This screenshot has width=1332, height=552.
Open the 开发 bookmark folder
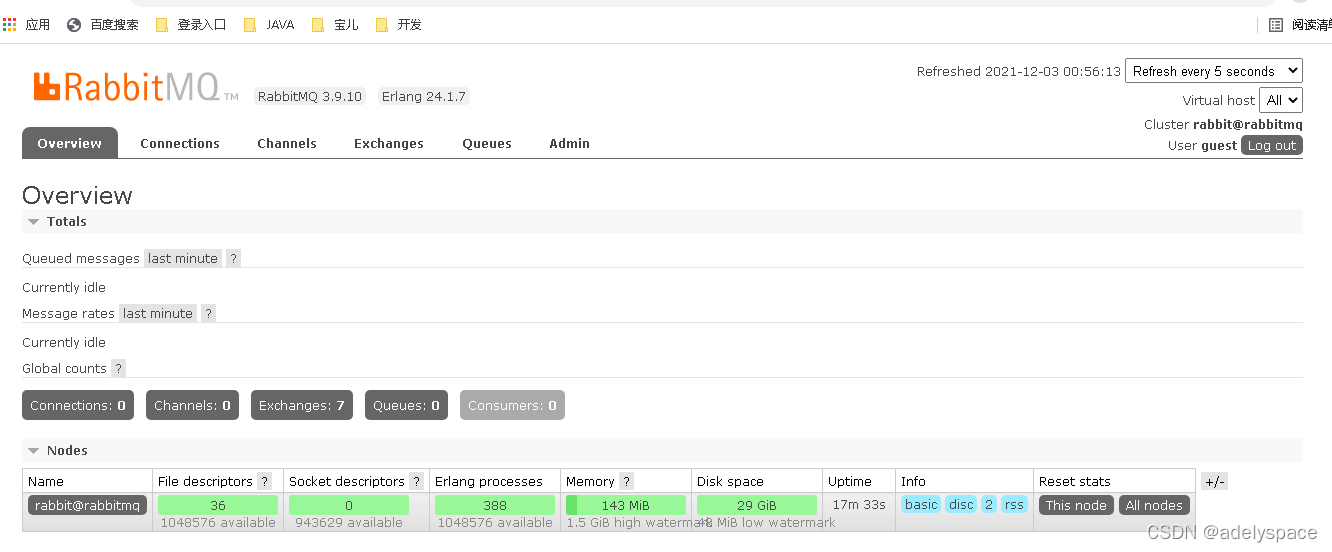tap(399, 25)
